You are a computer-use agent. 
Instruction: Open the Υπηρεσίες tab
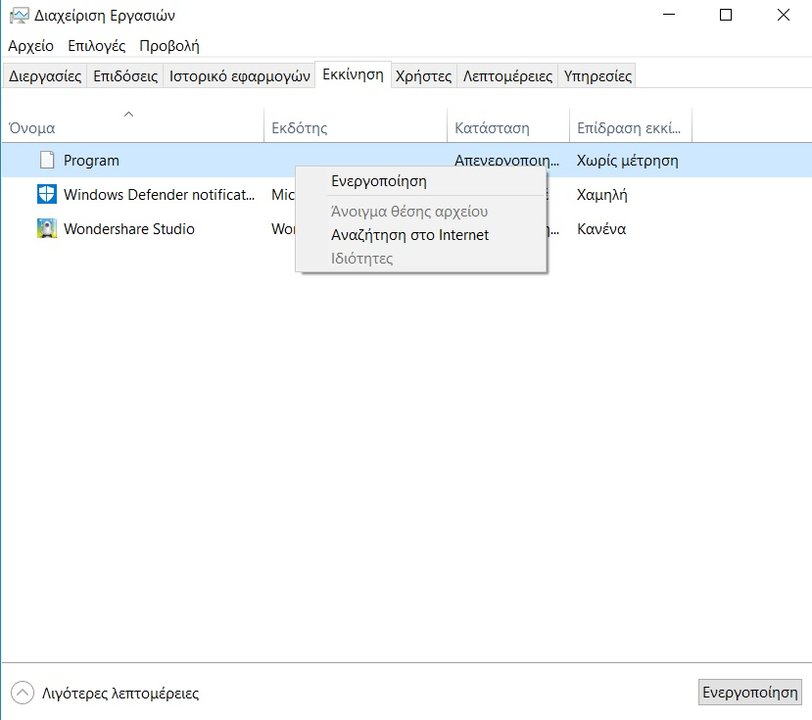pos(597,76)
